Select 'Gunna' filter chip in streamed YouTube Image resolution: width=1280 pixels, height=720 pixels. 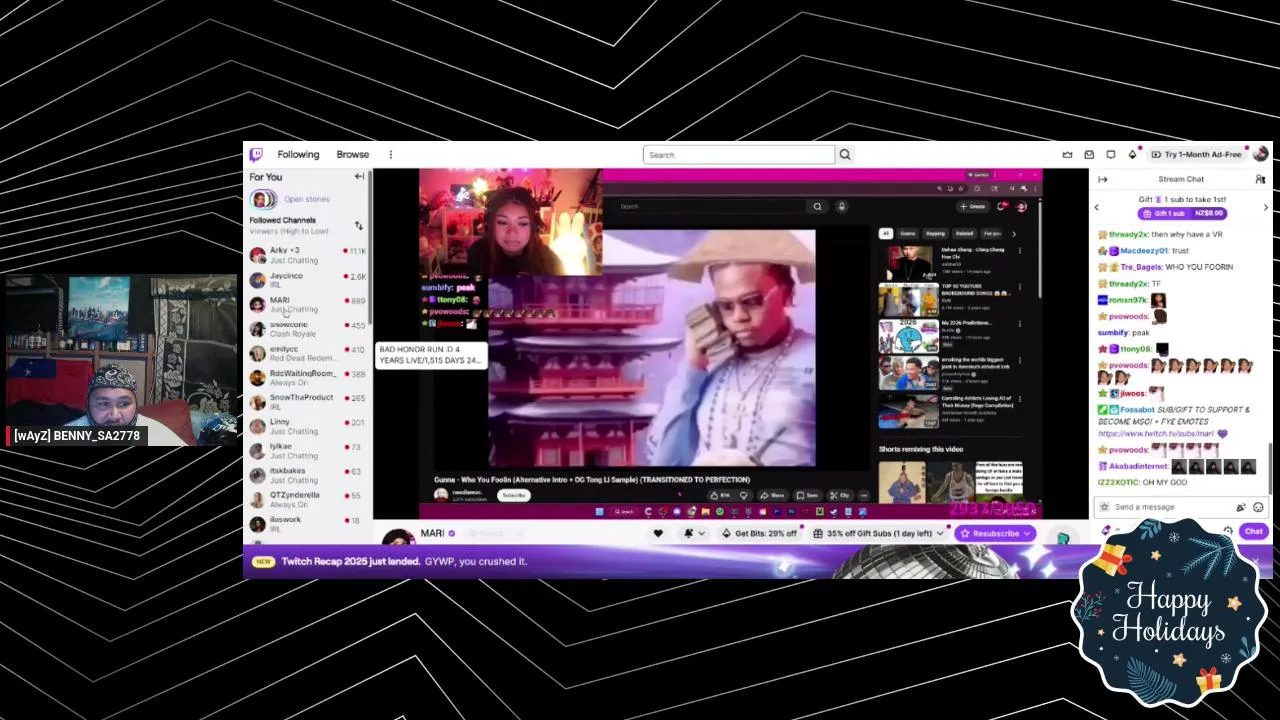(x=907, y=233)
